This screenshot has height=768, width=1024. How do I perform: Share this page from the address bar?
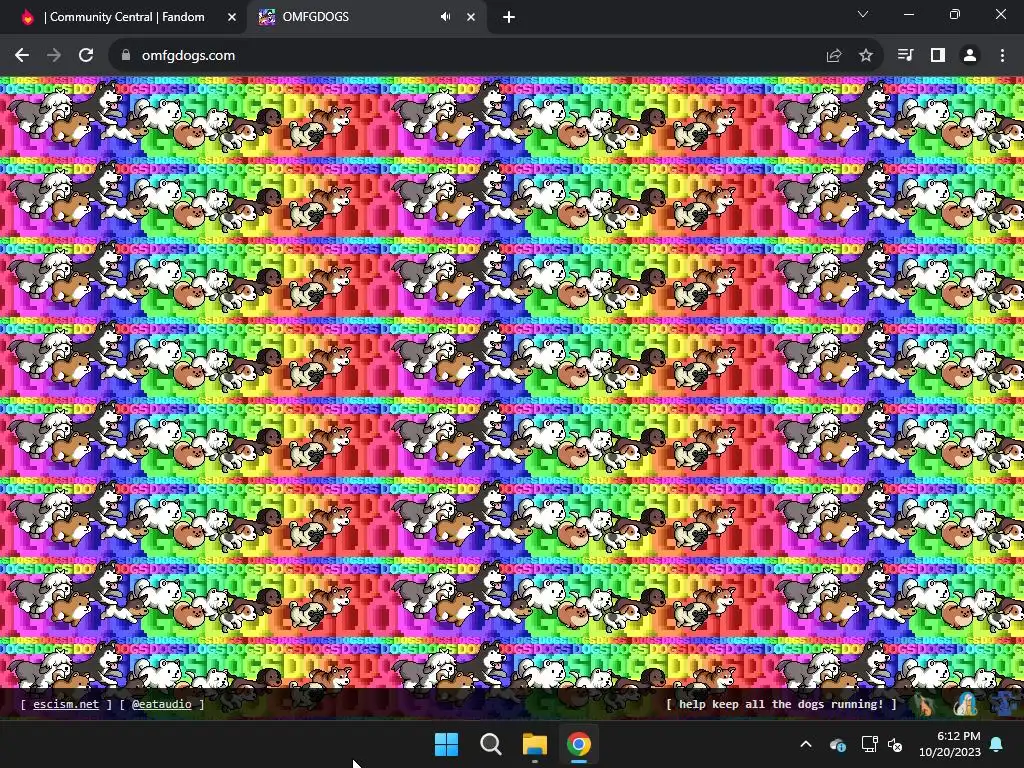pos(834,56)
